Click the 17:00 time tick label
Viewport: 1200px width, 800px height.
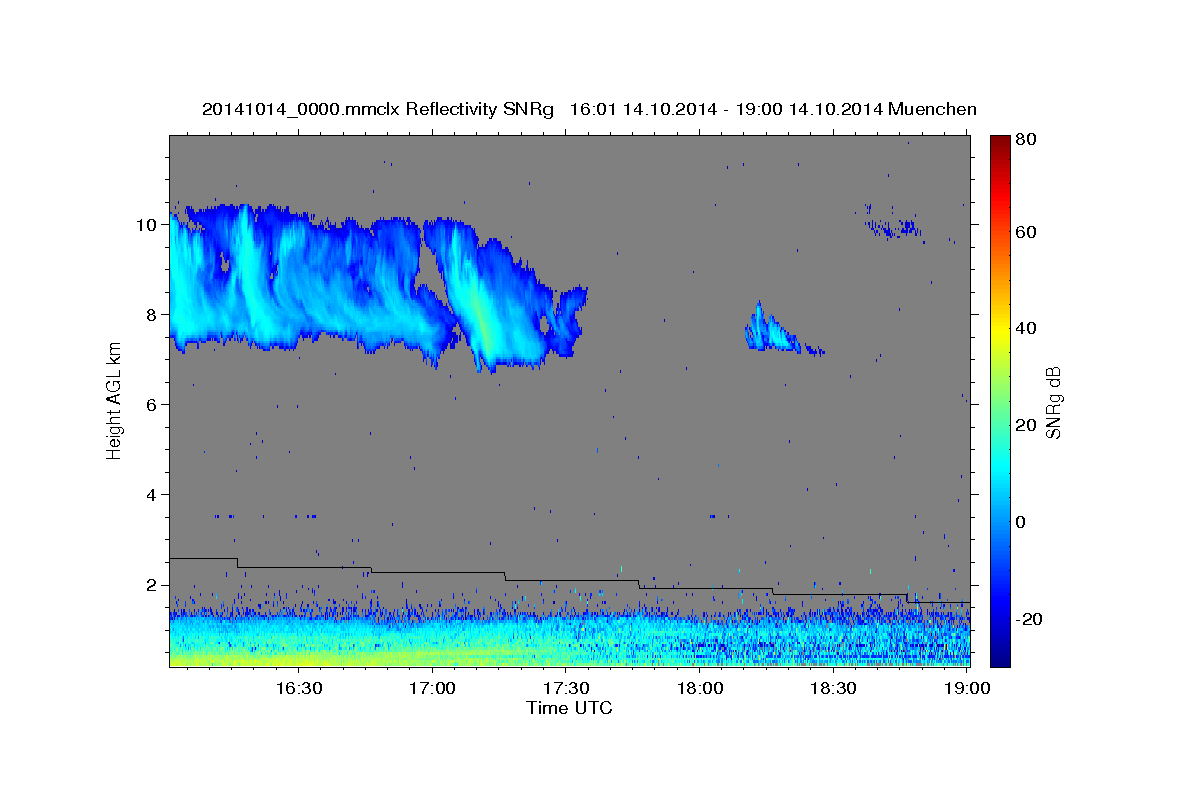[431, 689]
